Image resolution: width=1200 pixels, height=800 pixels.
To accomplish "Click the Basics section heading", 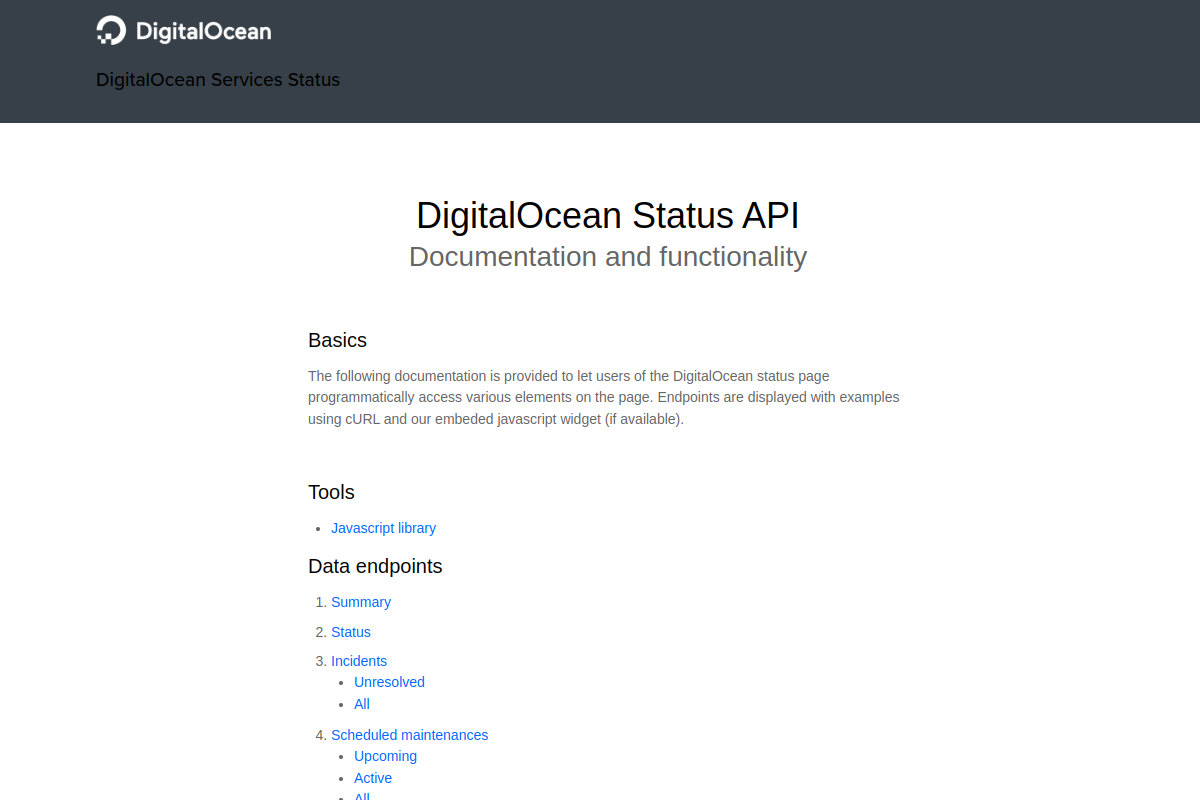I will coord(337,340).
